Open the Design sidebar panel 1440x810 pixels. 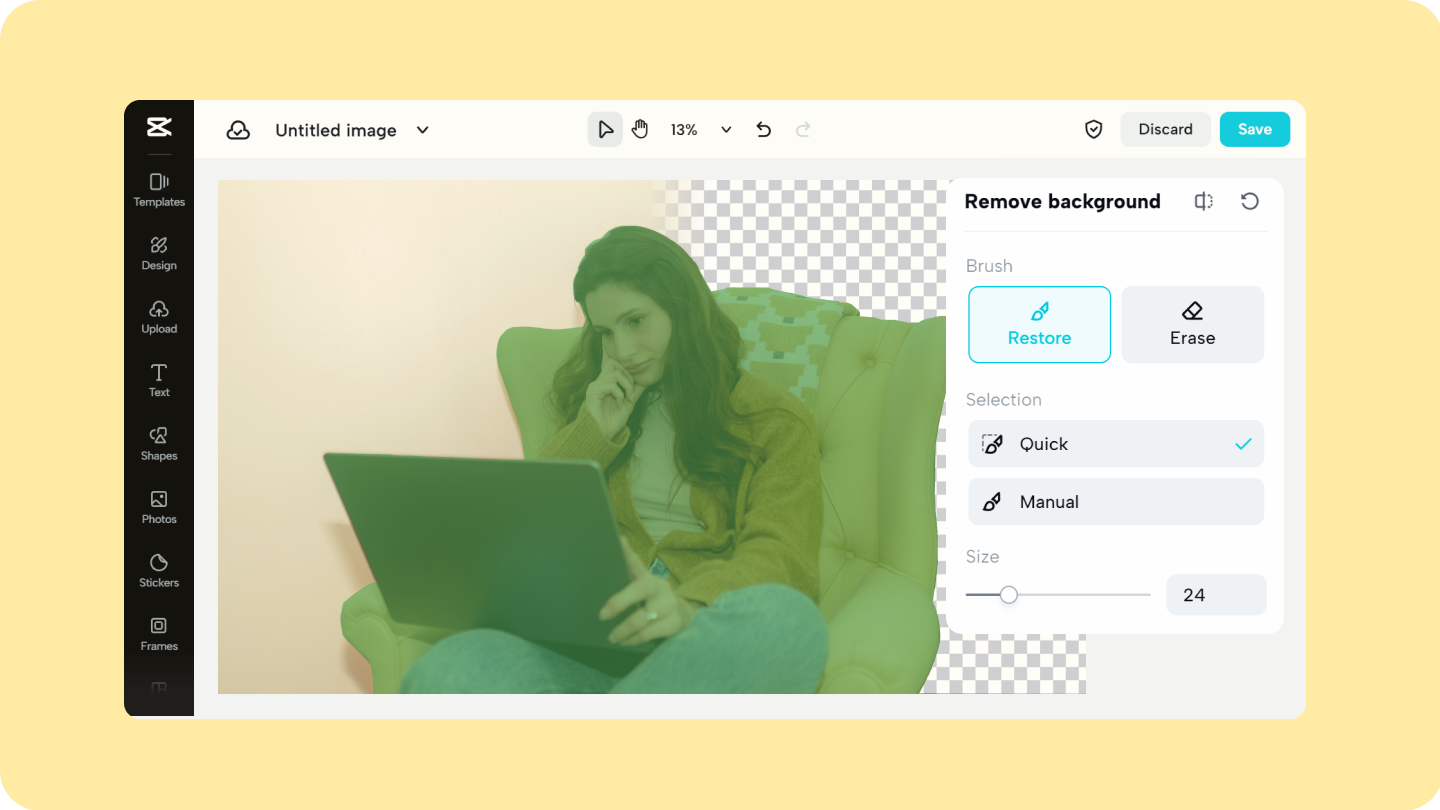159,253
